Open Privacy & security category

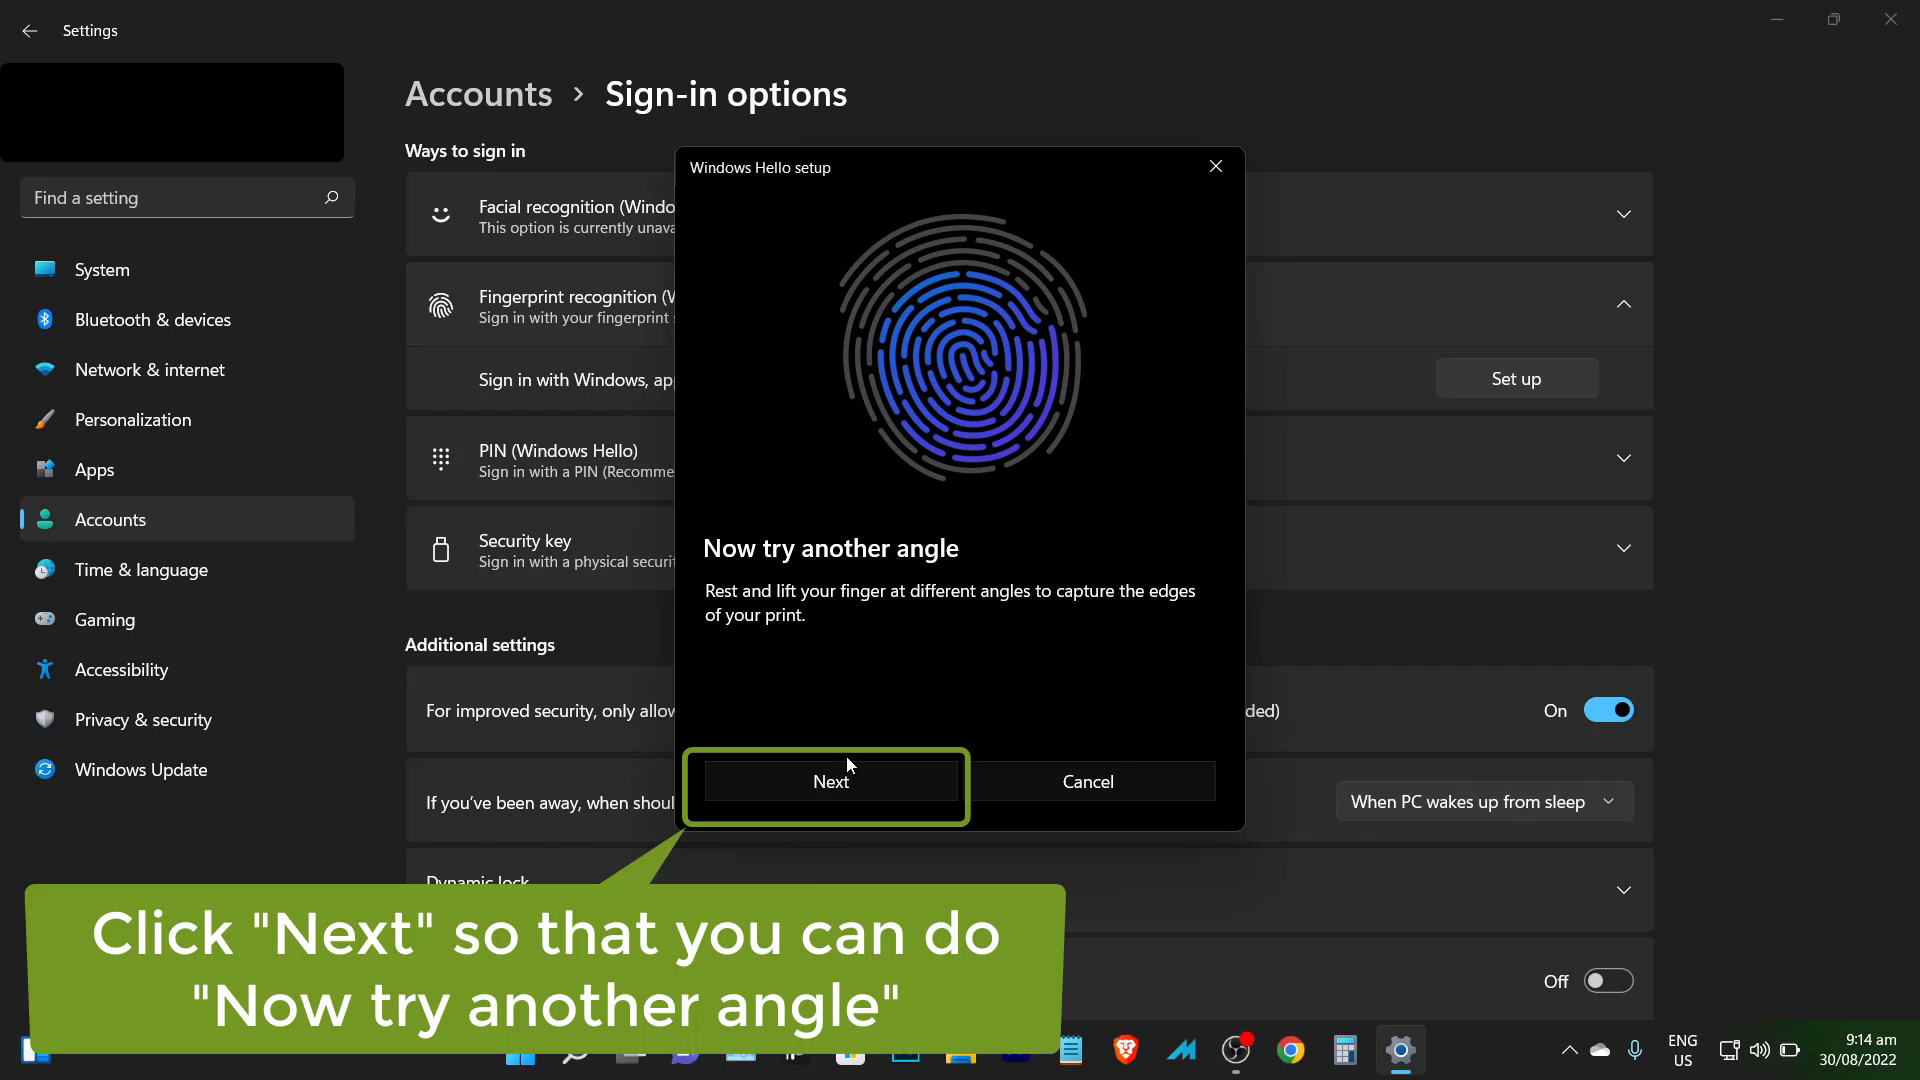tap(187, 719)
